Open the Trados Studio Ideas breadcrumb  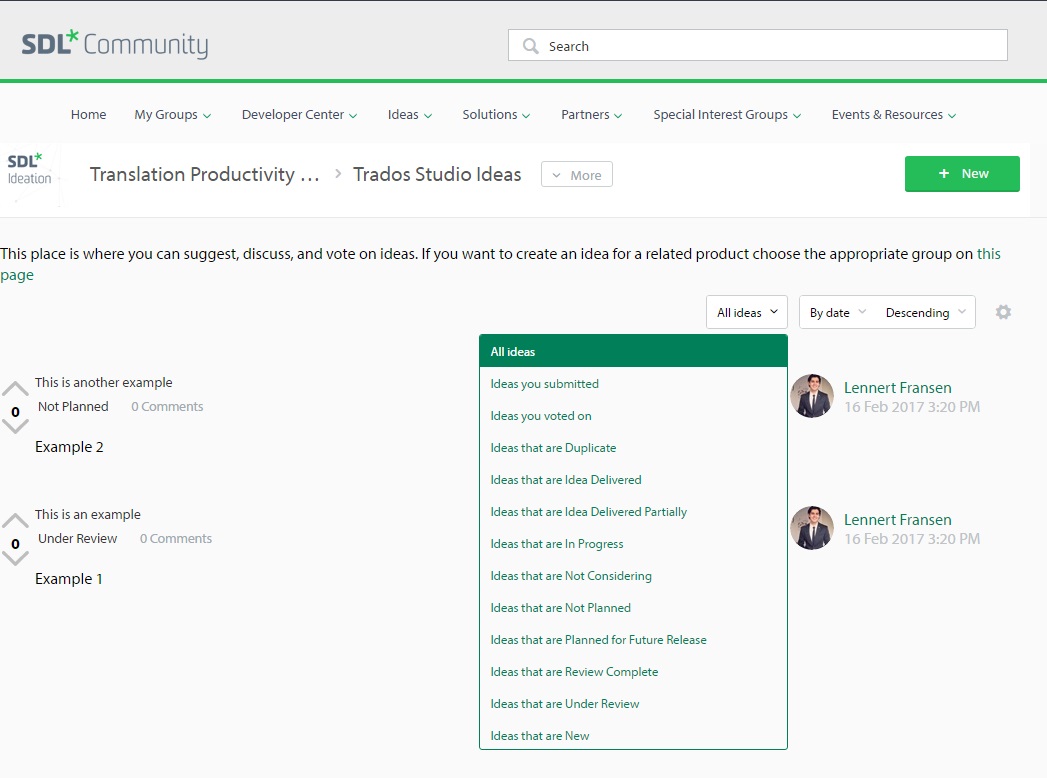coord(437,174)
